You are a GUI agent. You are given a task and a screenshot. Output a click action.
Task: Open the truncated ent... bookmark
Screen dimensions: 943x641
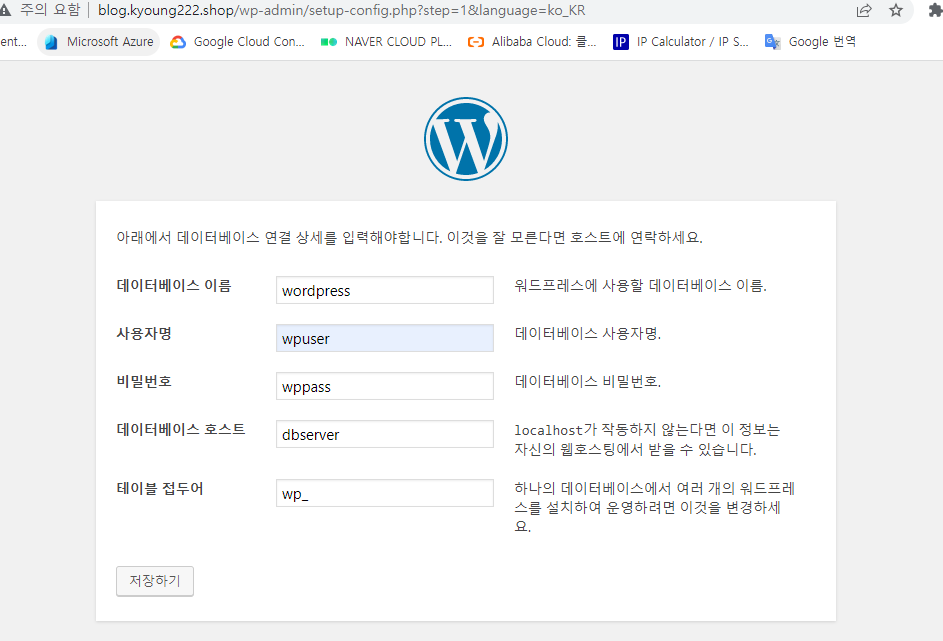[x=13, y=41]
